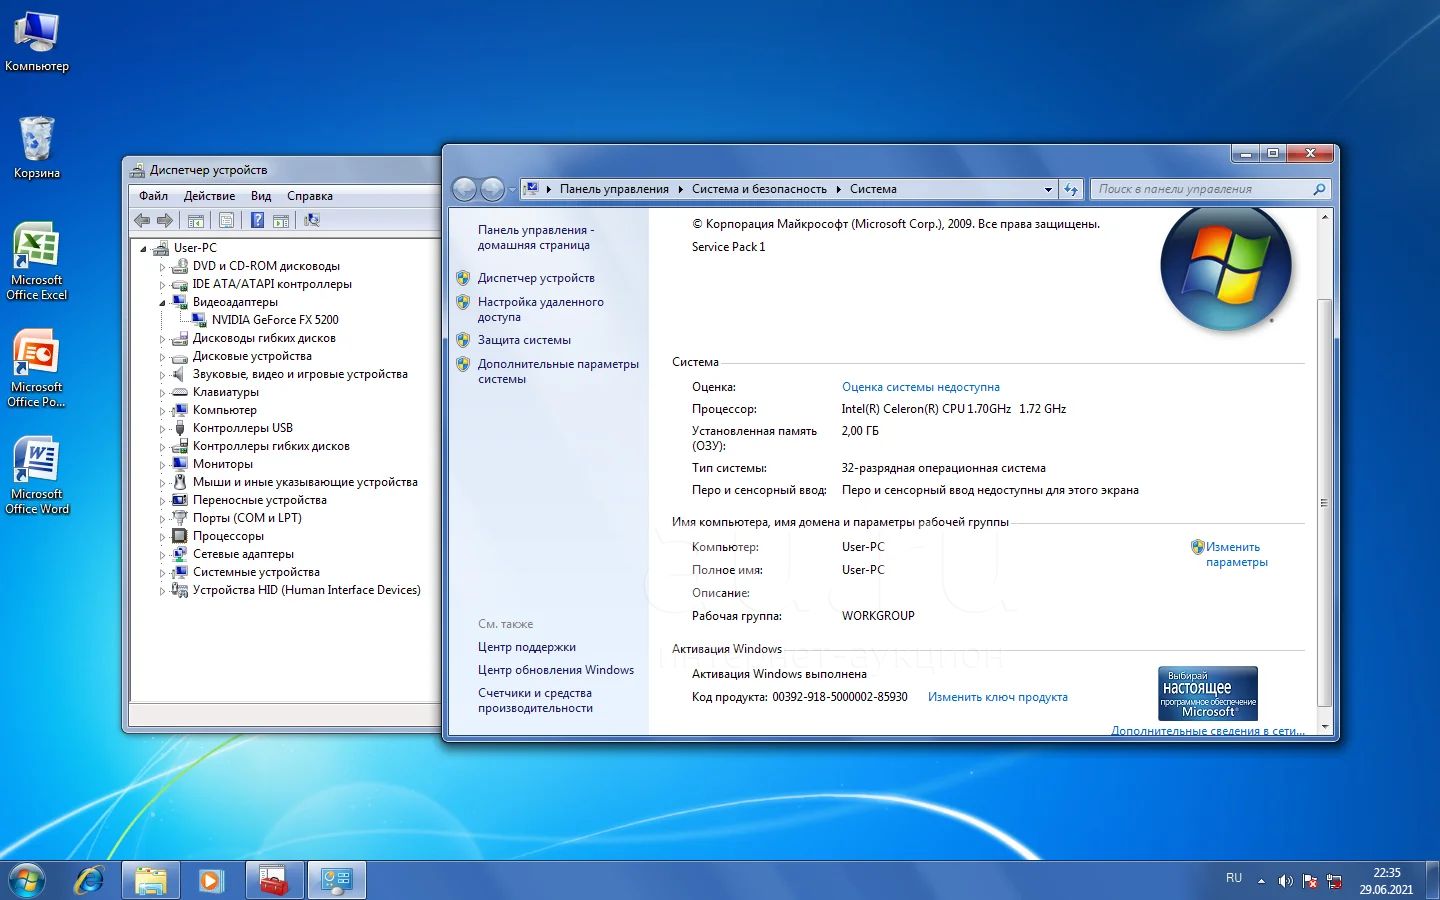Click the refresh button beside address bar
1440x900 pixels.
(1071, 189)
